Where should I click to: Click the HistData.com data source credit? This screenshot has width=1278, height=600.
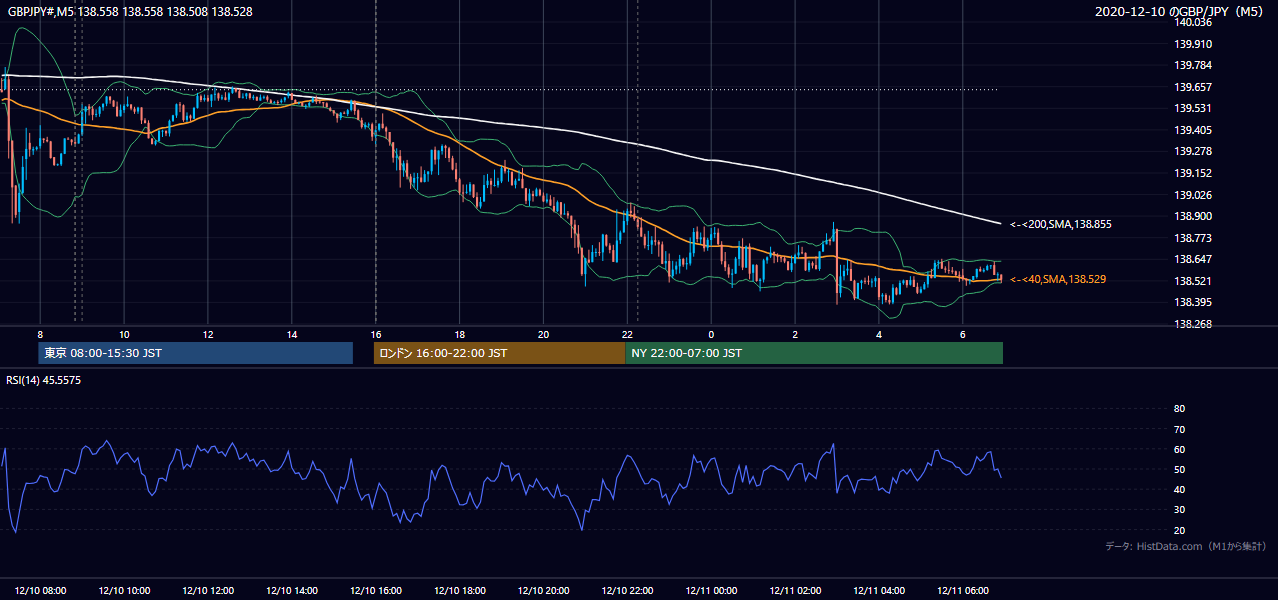[x=1186, y=546]
